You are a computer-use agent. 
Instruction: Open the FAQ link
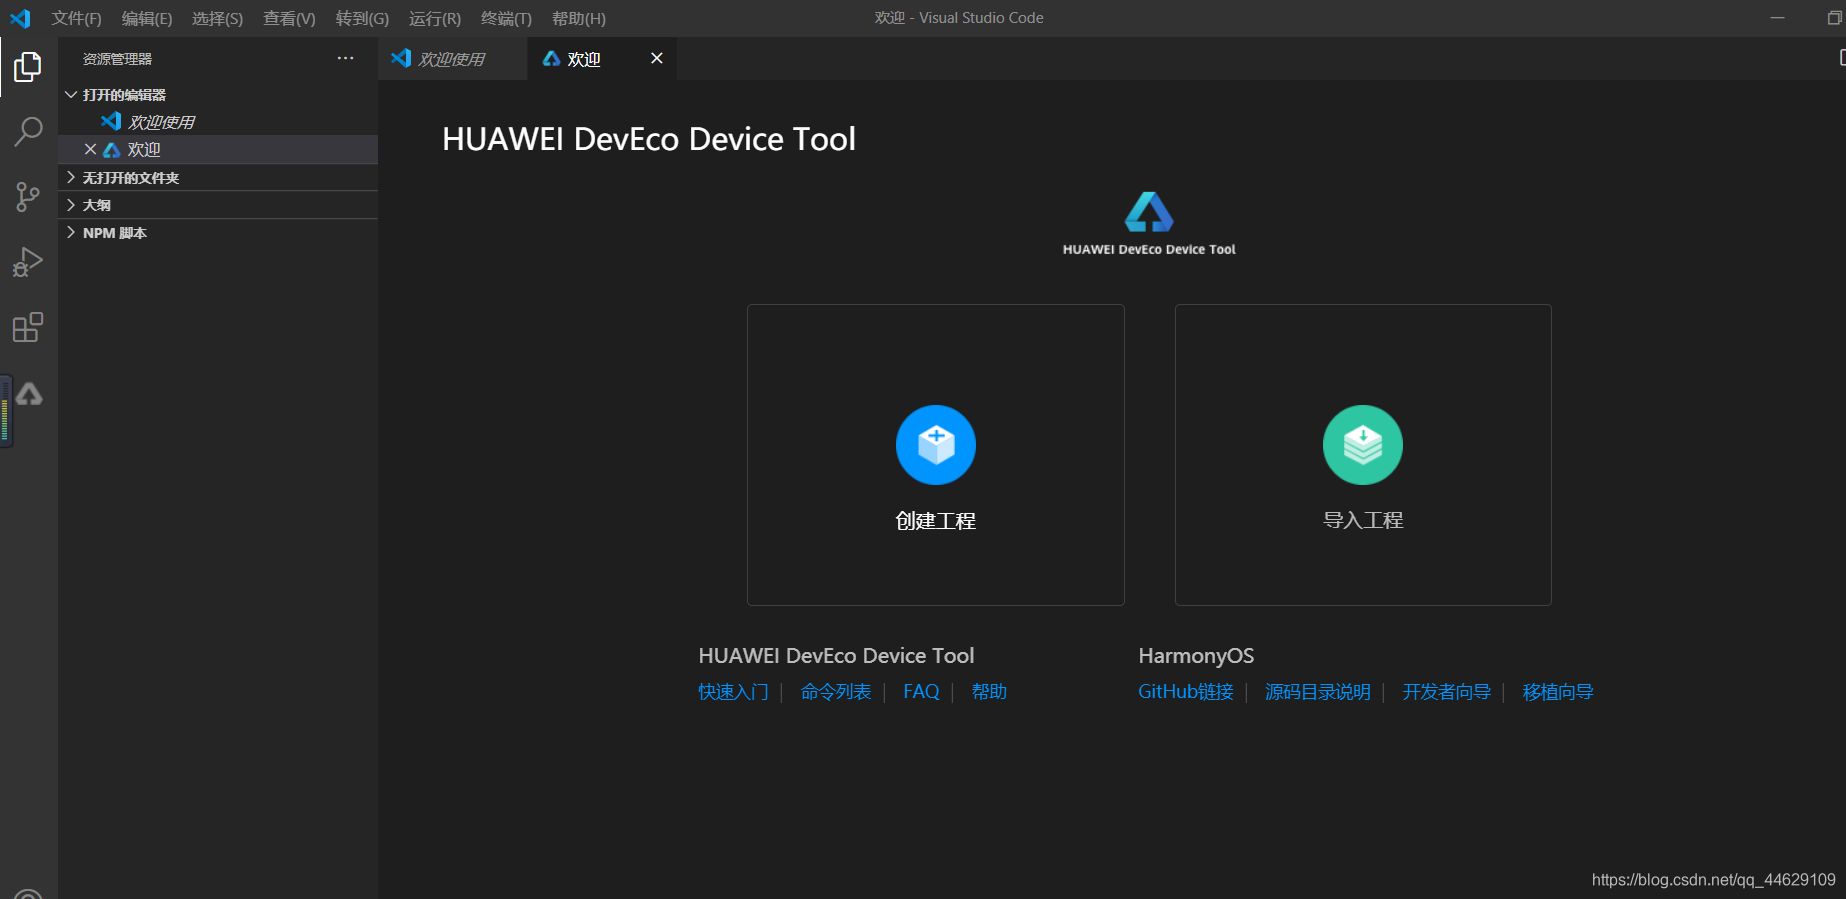(x=921, y=692)
